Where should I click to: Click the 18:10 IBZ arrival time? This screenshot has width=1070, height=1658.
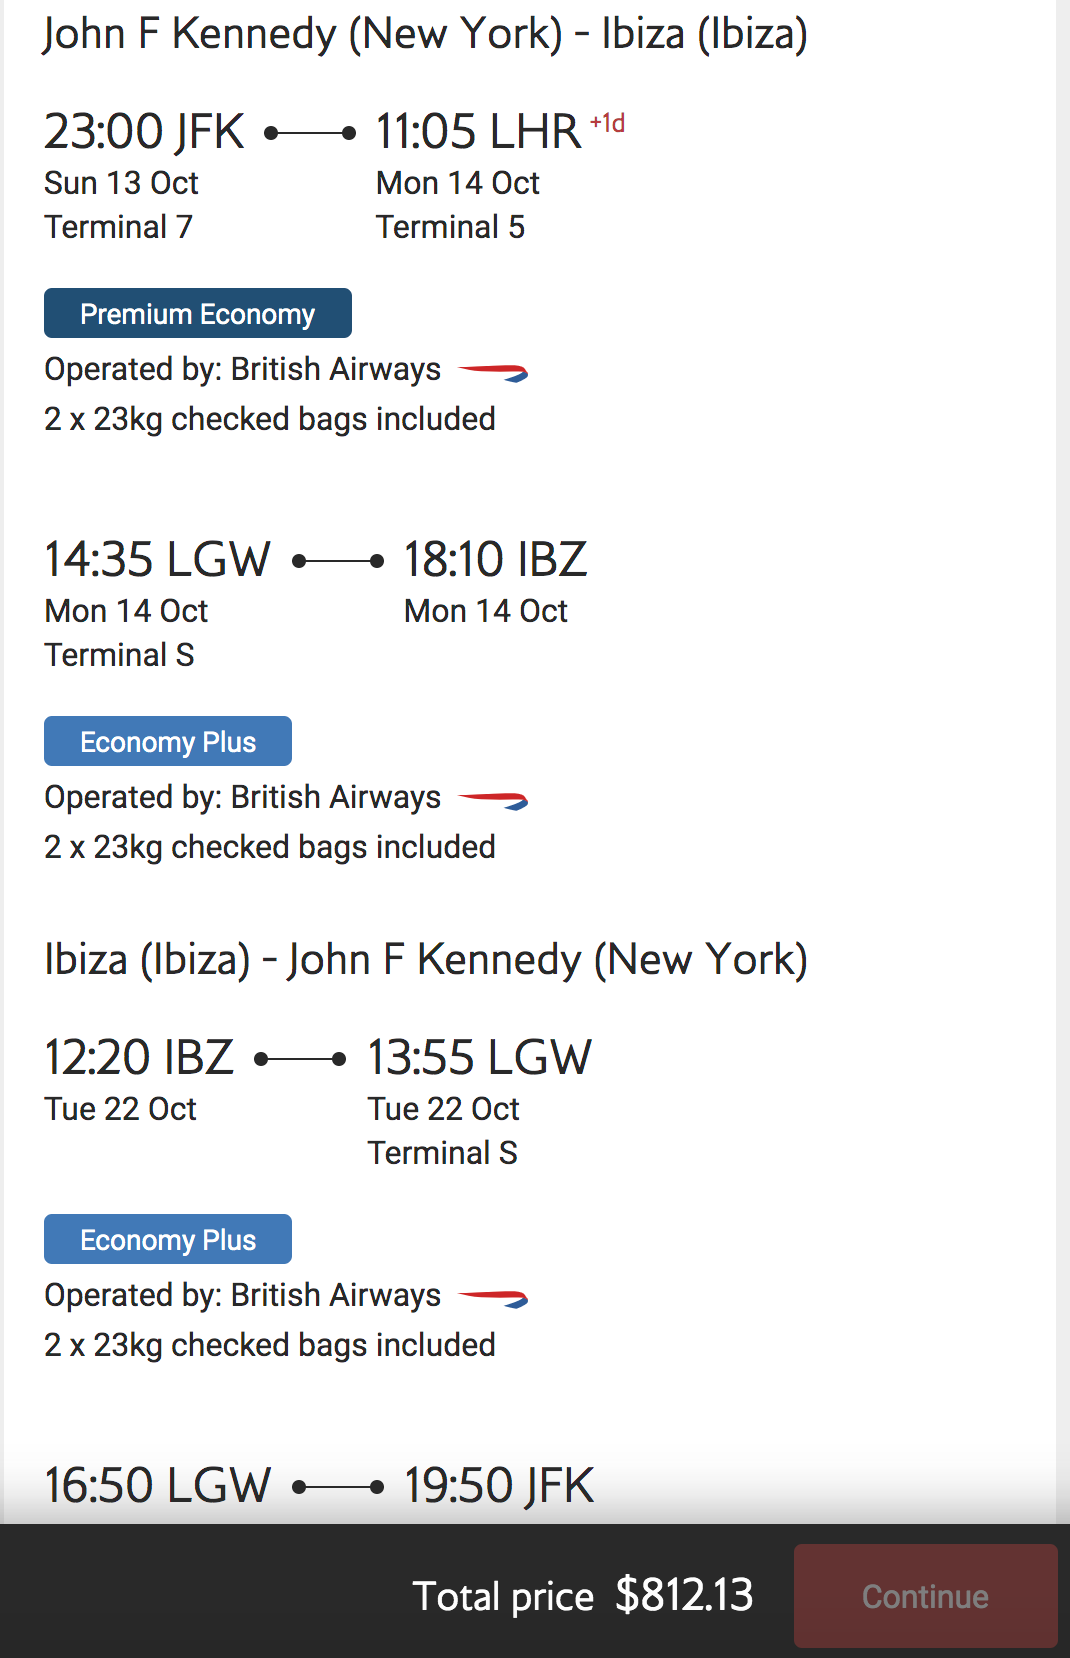pyautogui.click(x=495, y=560)
